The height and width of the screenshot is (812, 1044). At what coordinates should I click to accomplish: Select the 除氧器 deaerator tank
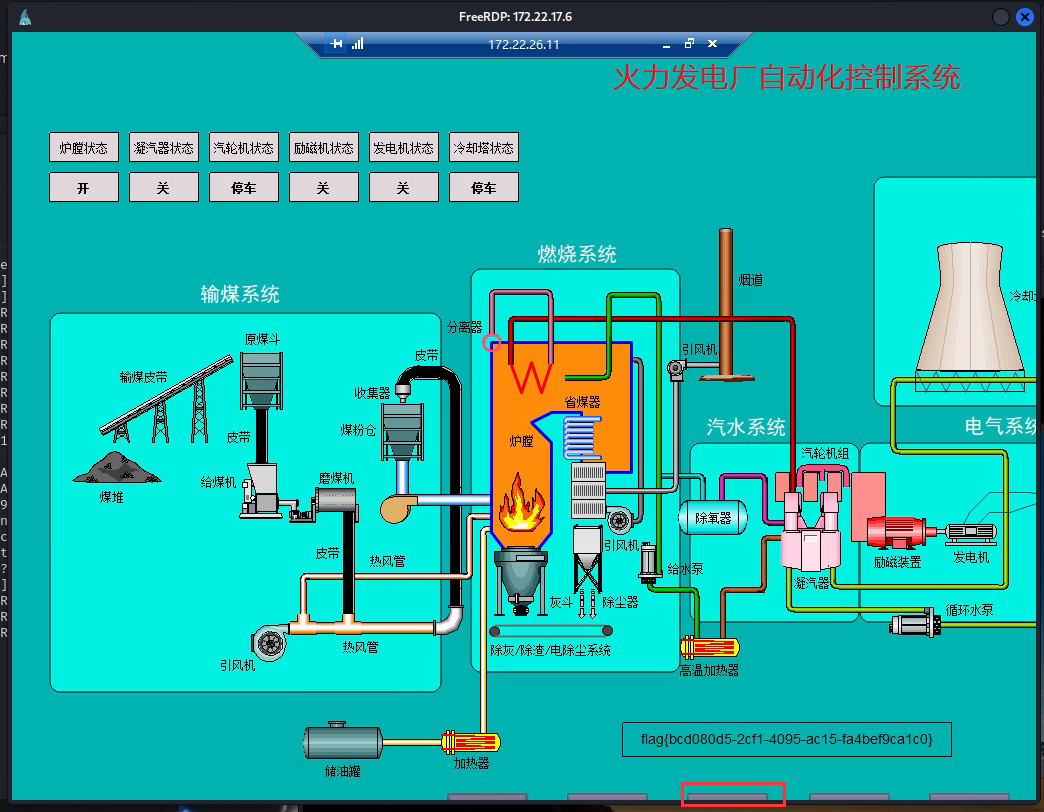[713, 517]
